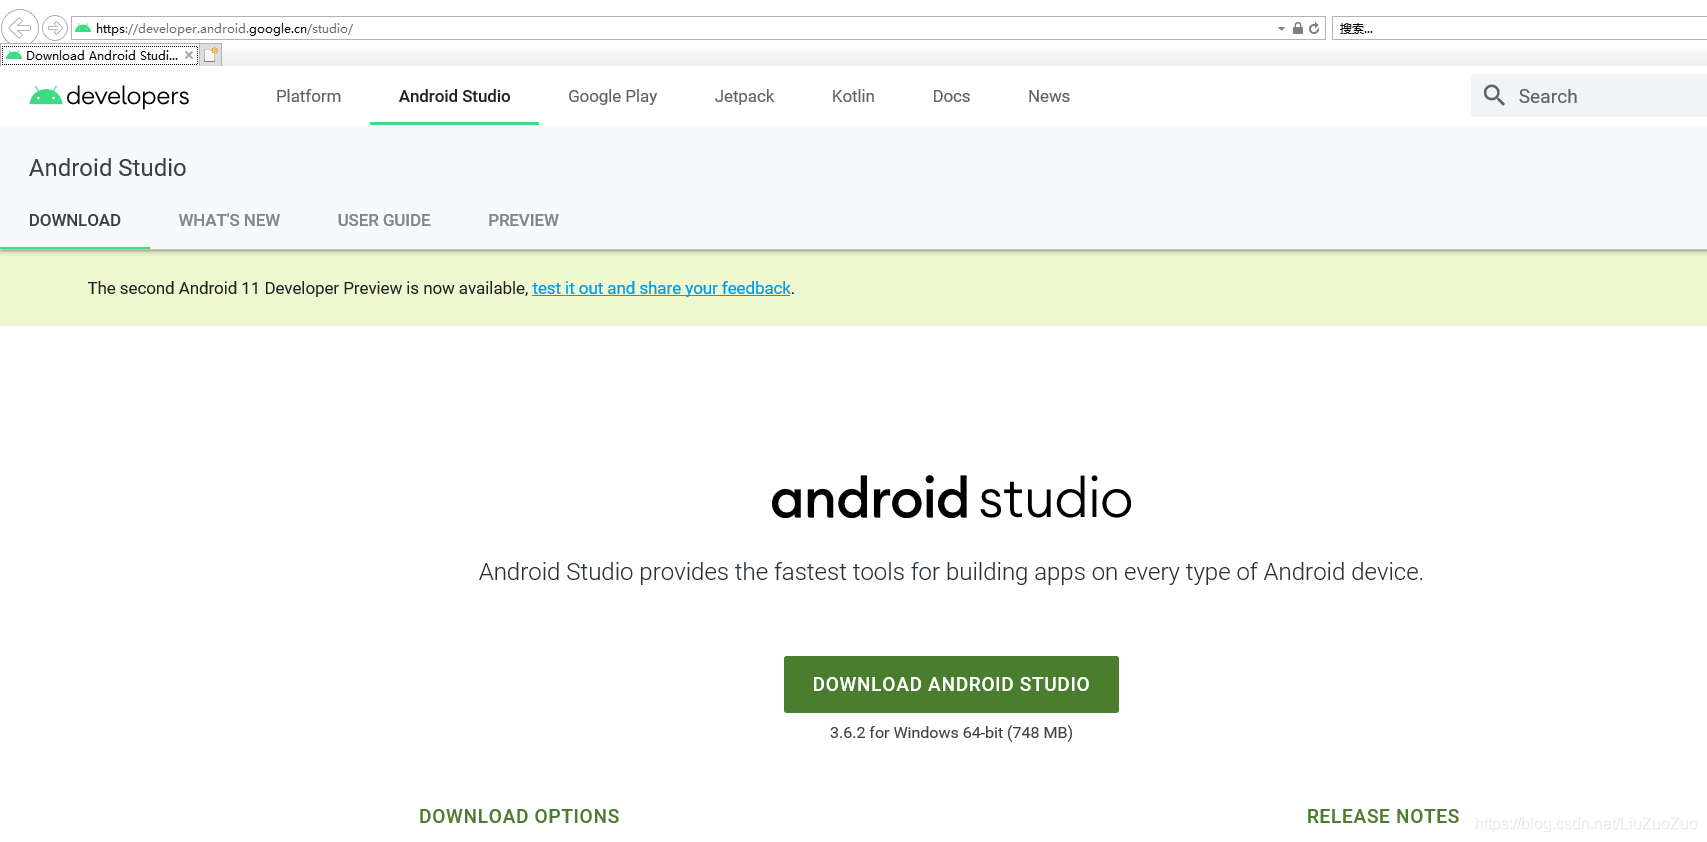Open a new browser tab
1707x842 pixels.
211,55
